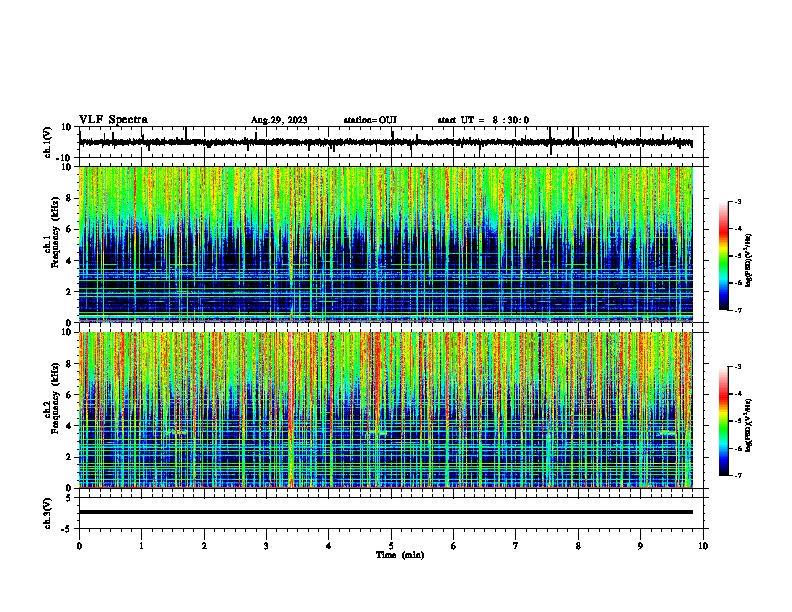Click the ch.2 "Frequency (kHz)" axis label
792x612 pixels.
click(x=55, y=397)
